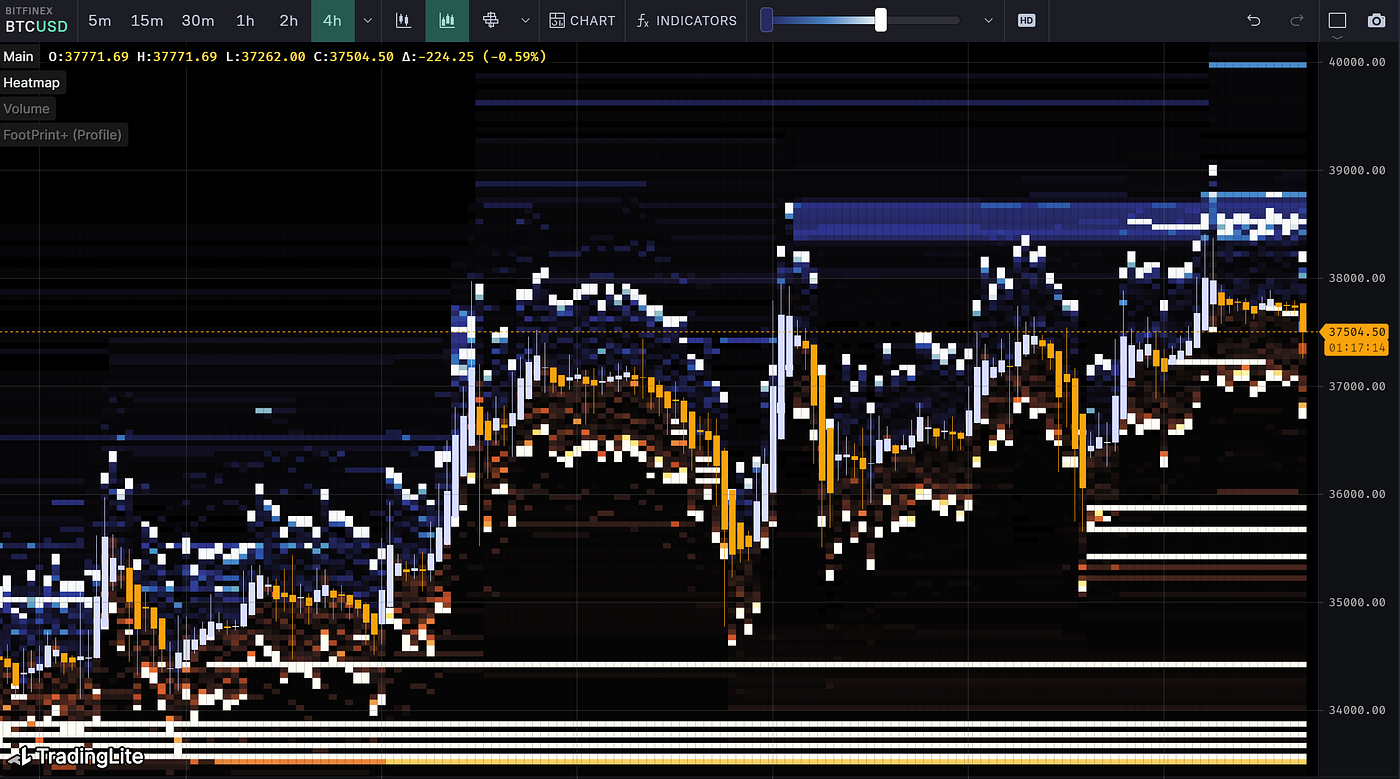Image resolution: width=1400 pixels, height=779 pixels.
Task: Toggle the HD mode button
Action: [1026, 20]
